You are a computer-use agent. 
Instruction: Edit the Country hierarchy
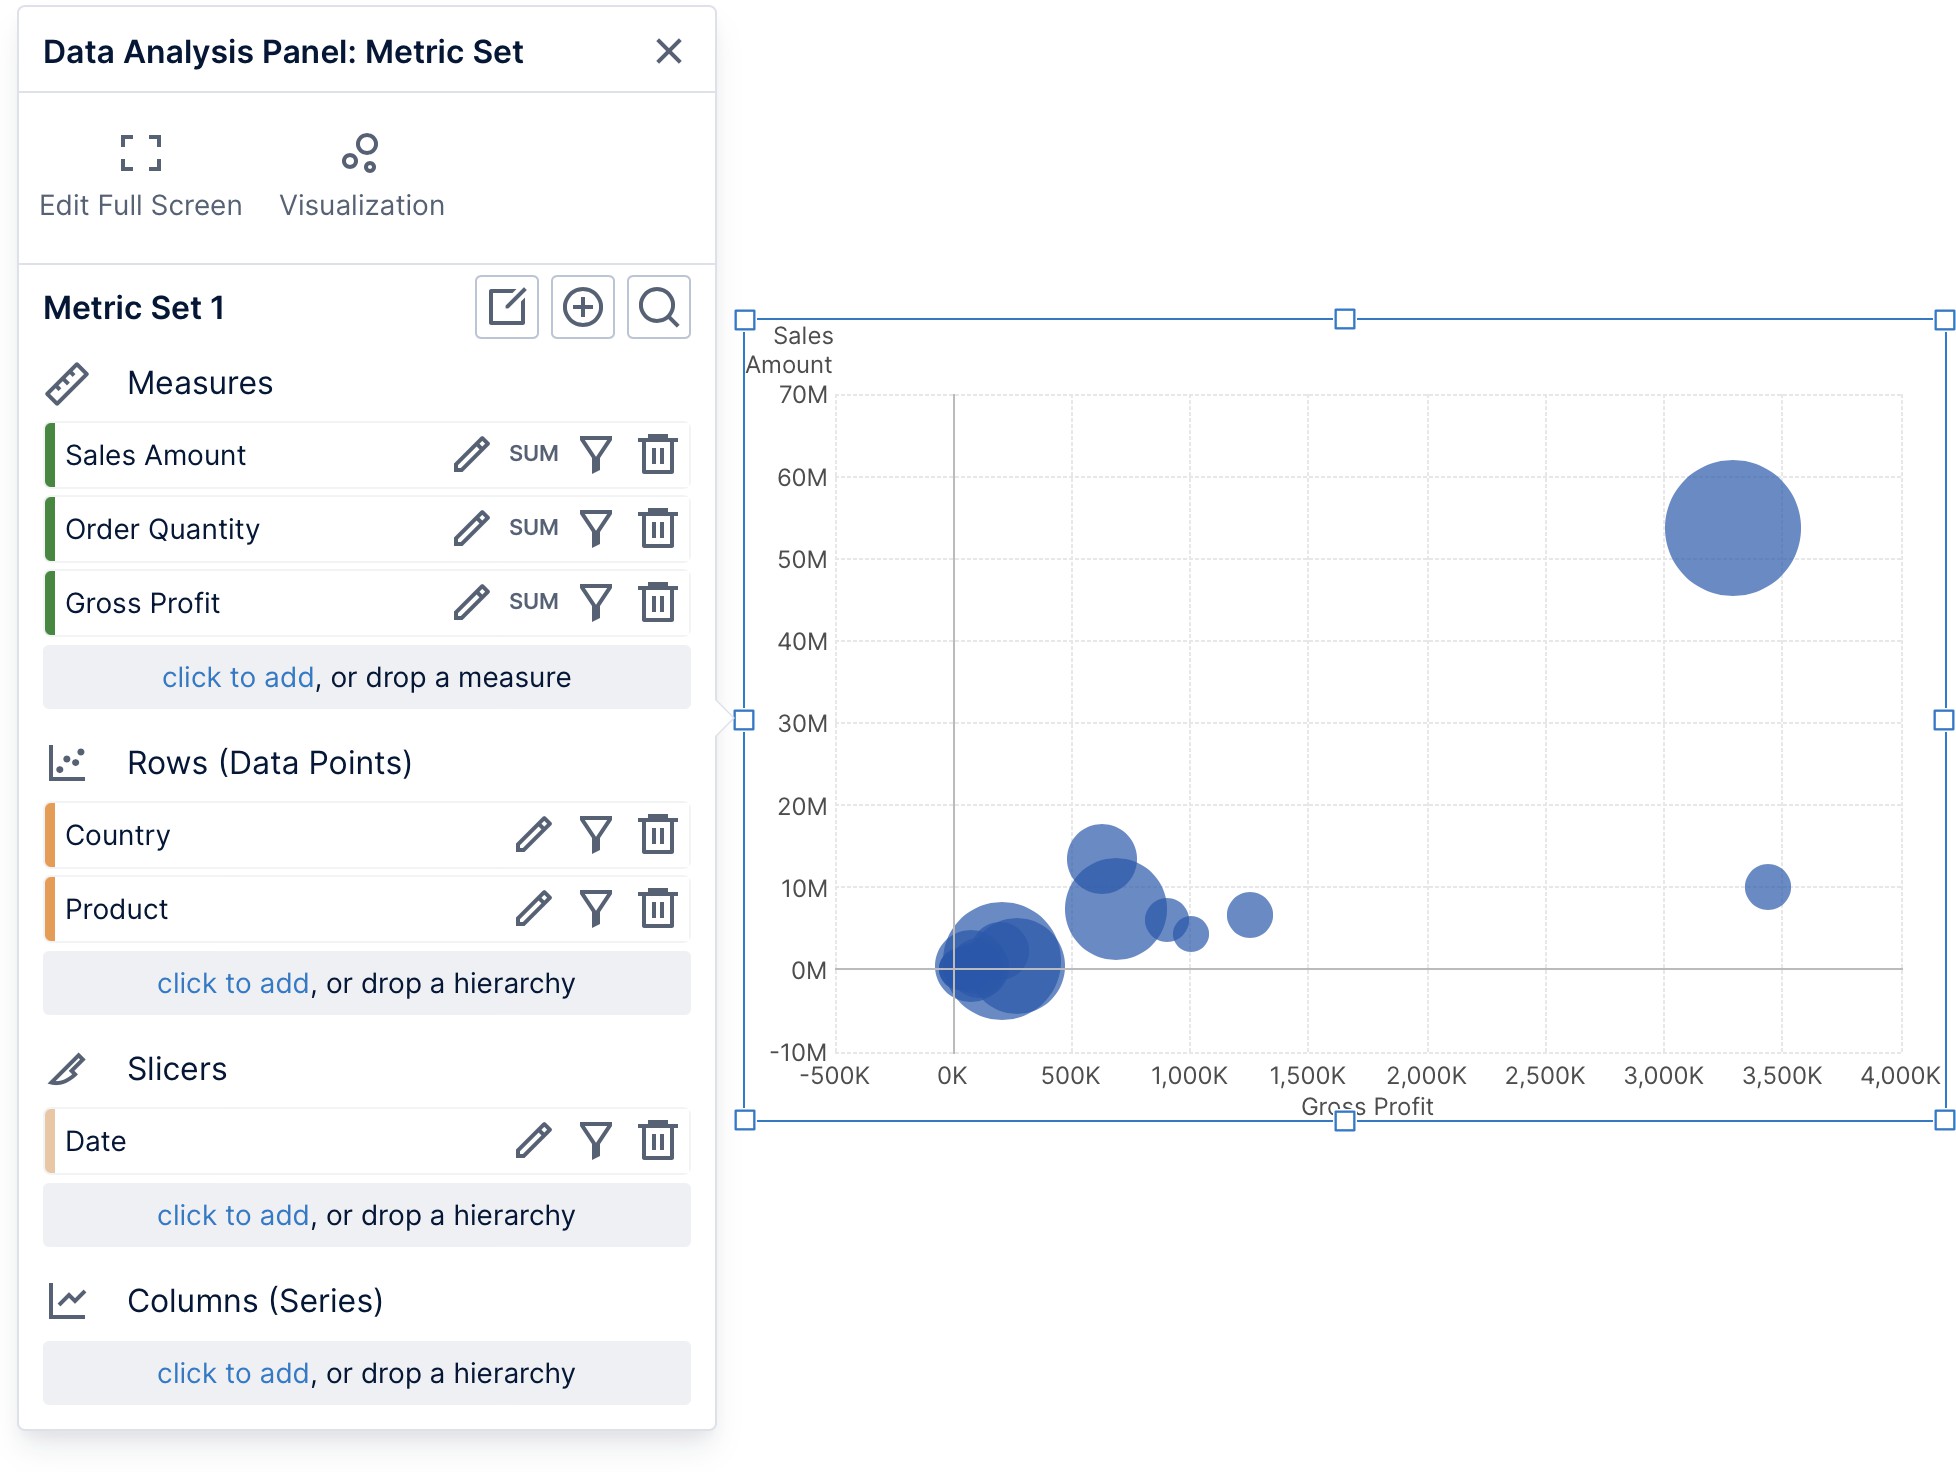[535, 834]
